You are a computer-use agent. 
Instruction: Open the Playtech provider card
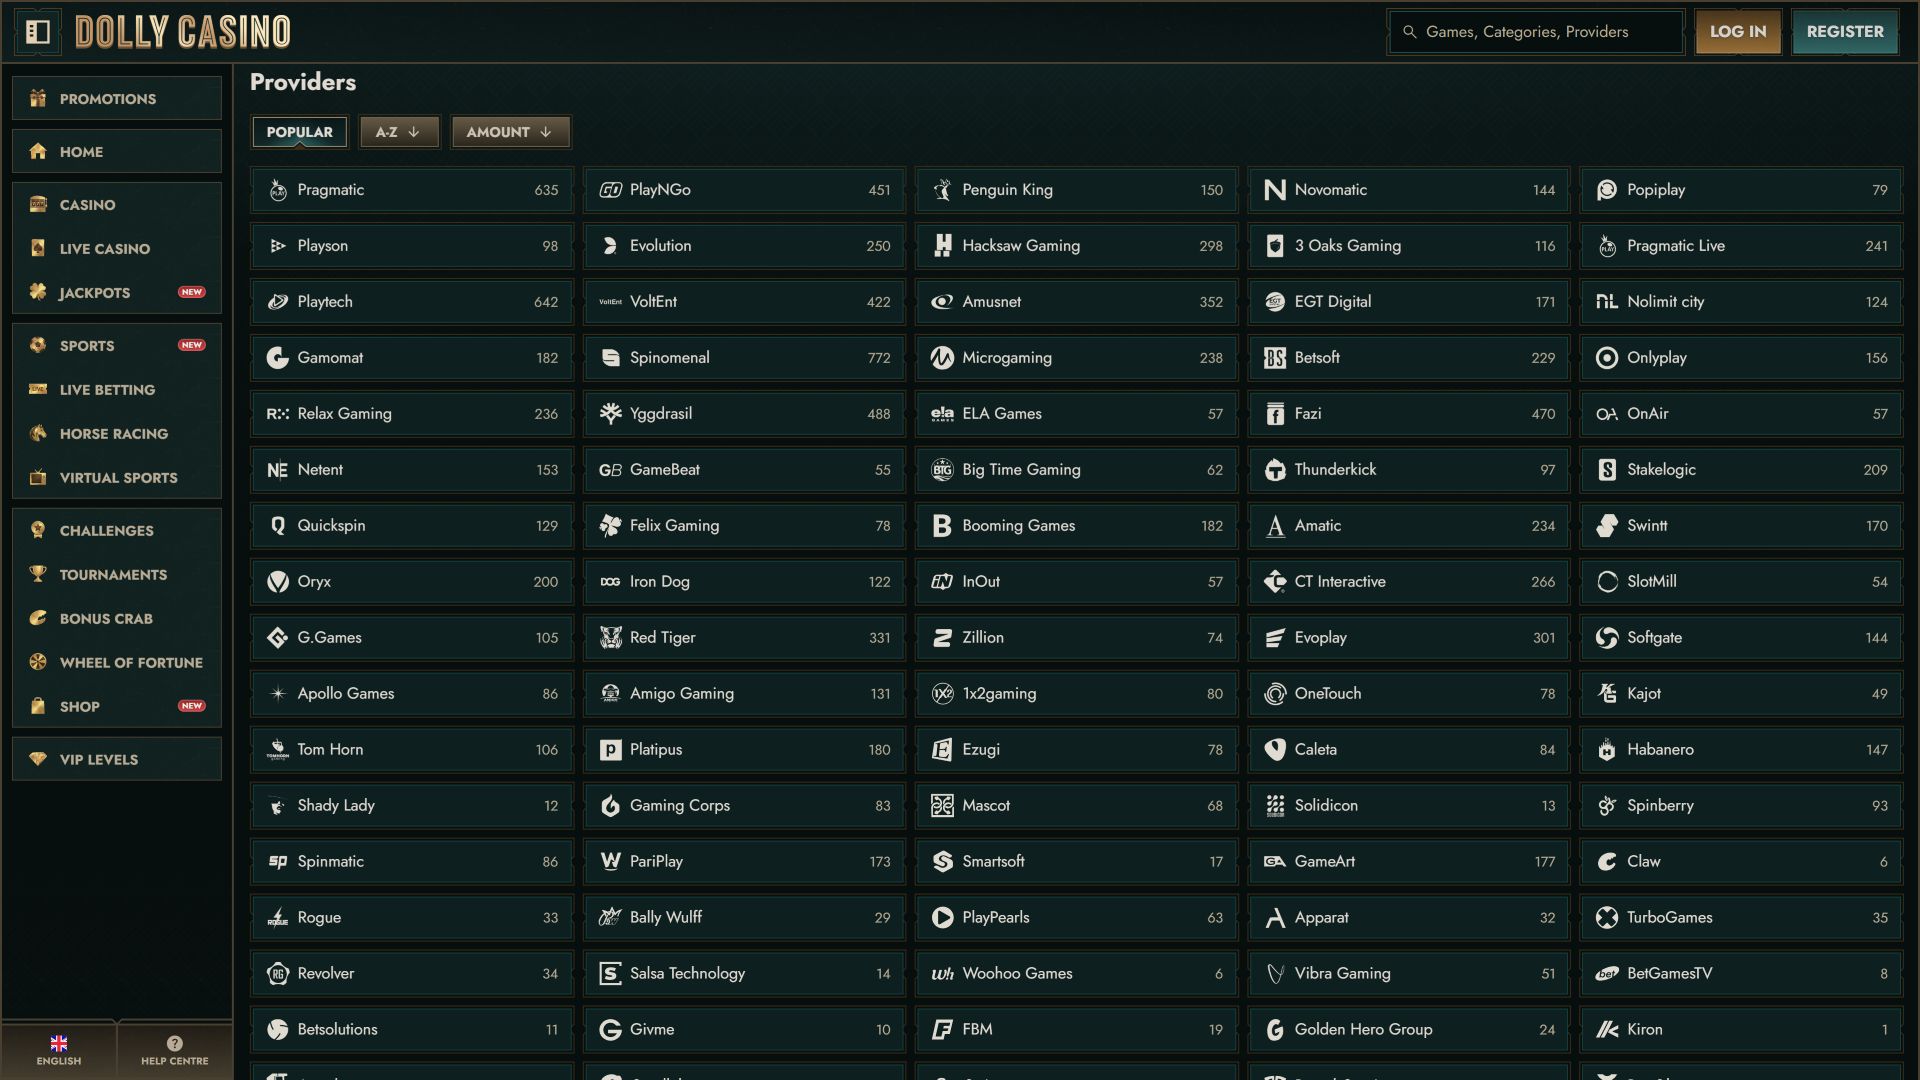pyautogui.click(x=412, y=302)
